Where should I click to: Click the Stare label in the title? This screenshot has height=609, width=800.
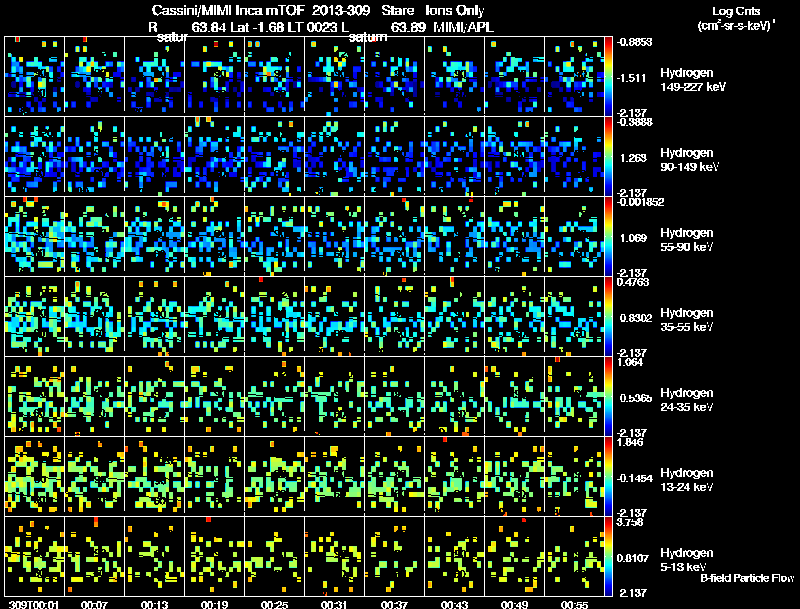[x=397, y=11]
